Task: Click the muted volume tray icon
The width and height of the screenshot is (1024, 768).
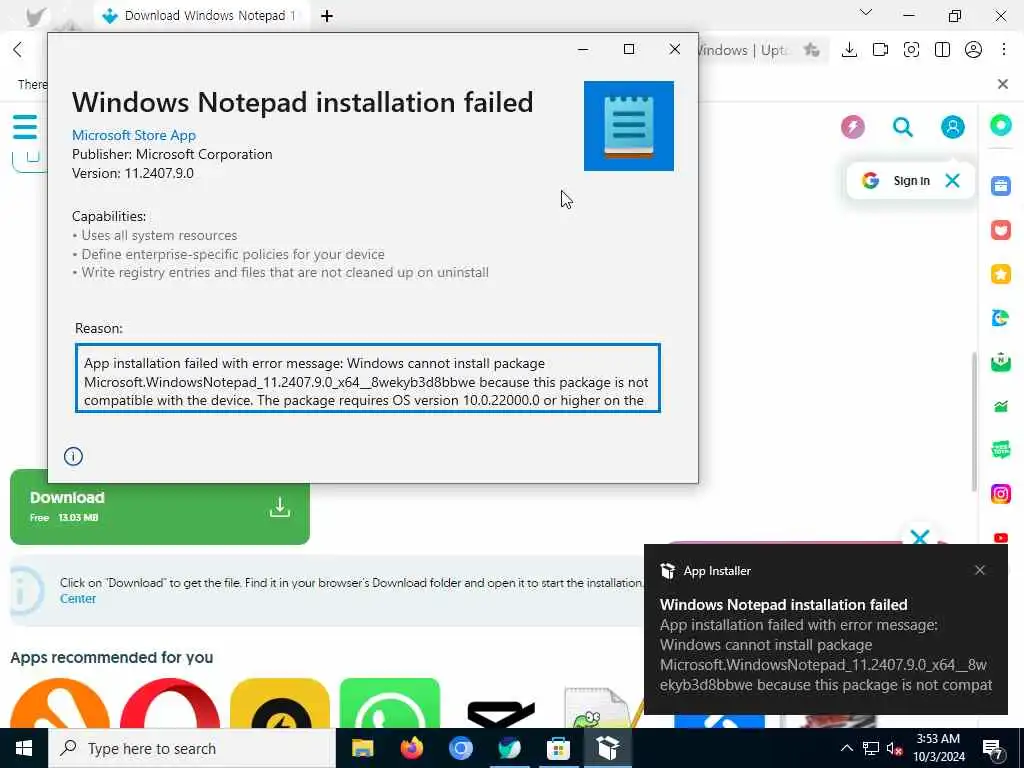Action: pyautogui.click(x=894, y=748)
